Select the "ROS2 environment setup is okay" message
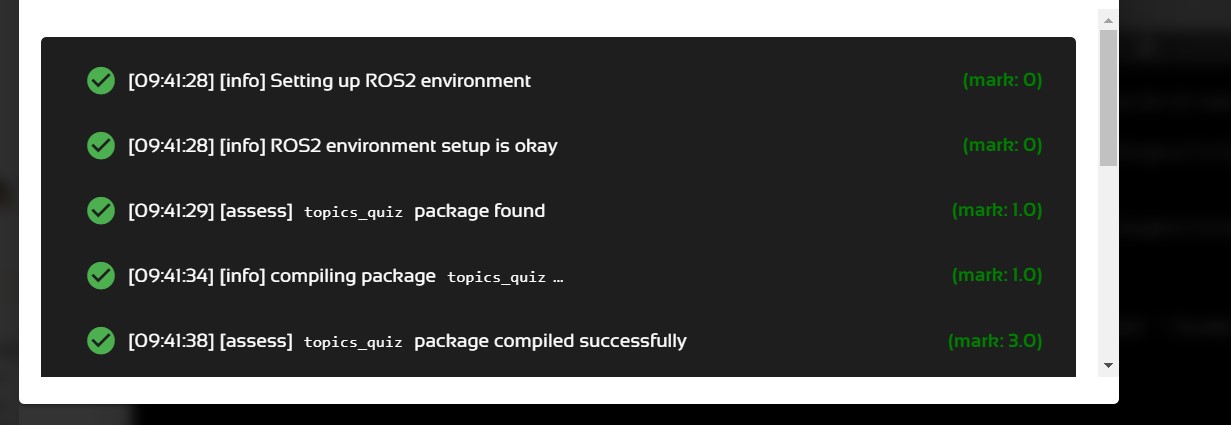Viewport: 1231px width, 425px height. click(x=414, y=146)
